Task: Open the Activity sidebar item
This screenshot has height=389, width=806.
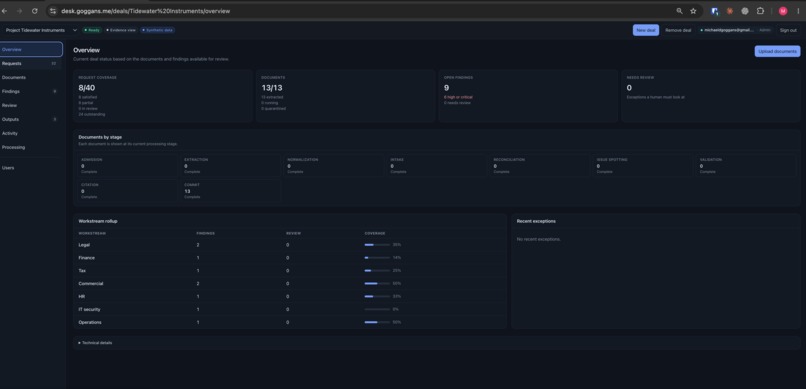Action: pyautogui.click(x=31, y=133)
